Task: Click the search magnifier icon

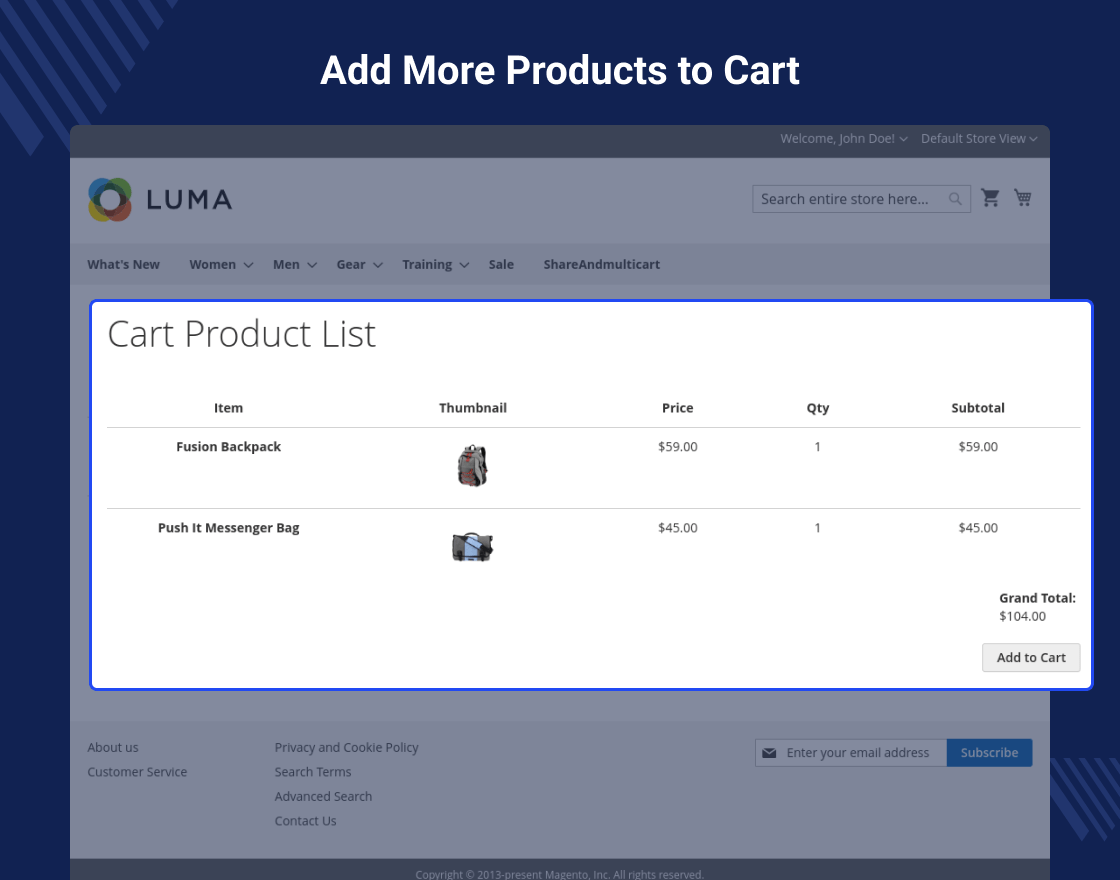Action: 955,199
